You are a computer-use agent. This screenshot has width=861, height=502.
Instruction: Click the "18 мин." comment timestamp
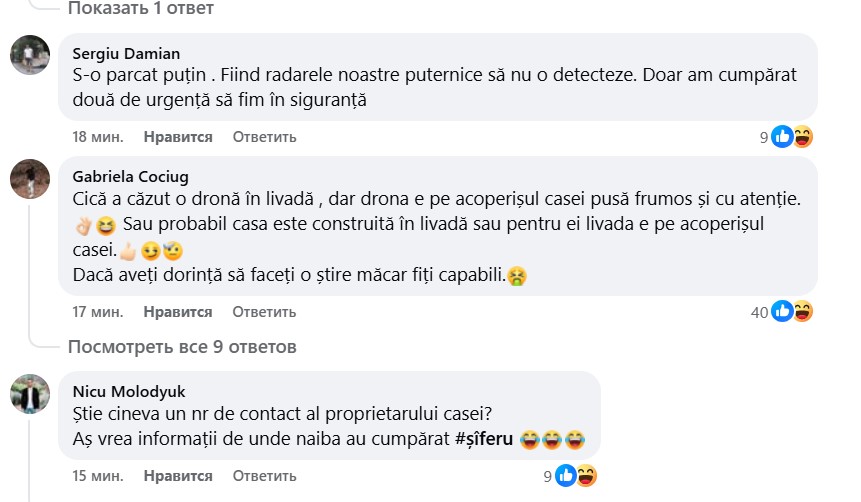pos(98,136)
